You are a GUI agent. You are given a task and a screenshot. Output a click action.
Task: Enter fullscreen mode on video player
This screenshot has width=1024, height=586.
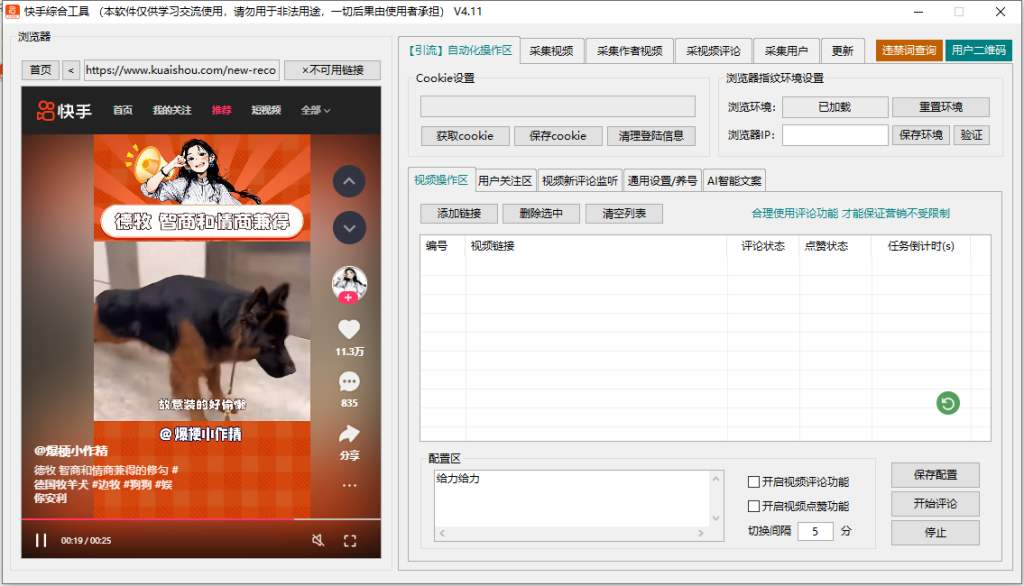(x=350, y=540)
